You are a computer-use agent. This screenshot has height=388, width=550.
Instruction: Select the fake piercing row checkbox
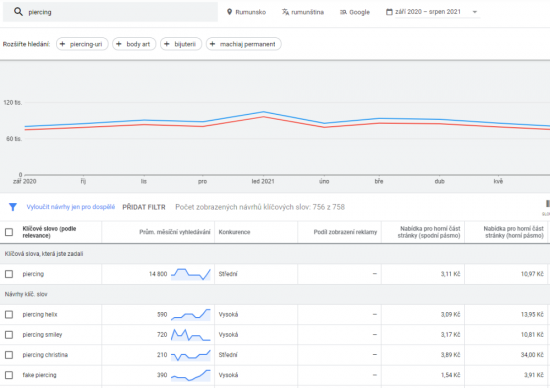(x=9, y=375)
